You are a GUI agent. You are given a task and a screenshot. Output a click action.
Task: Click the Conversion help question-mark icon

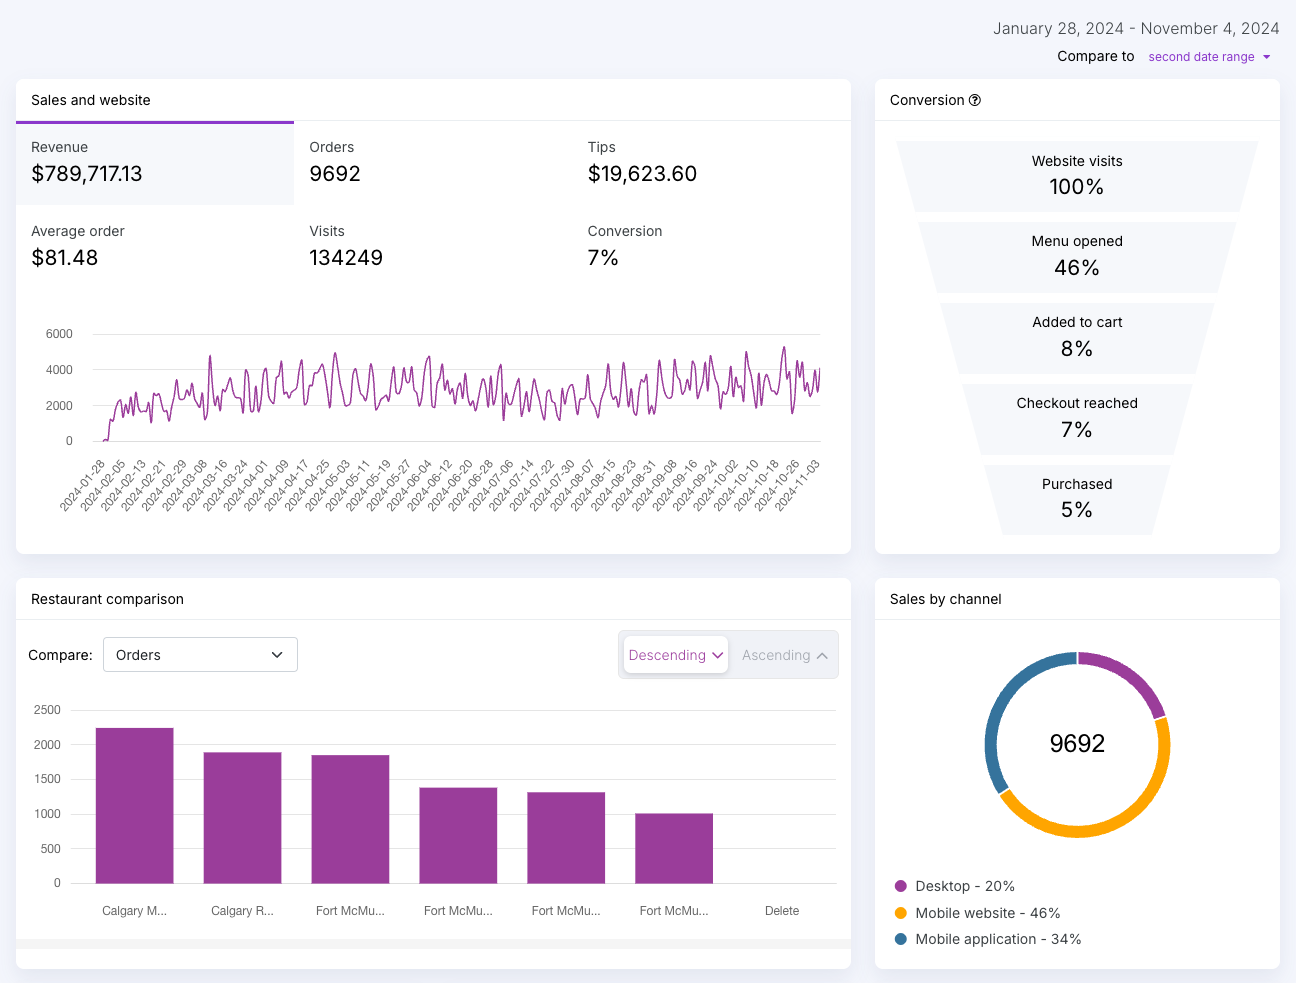point(975,100)
